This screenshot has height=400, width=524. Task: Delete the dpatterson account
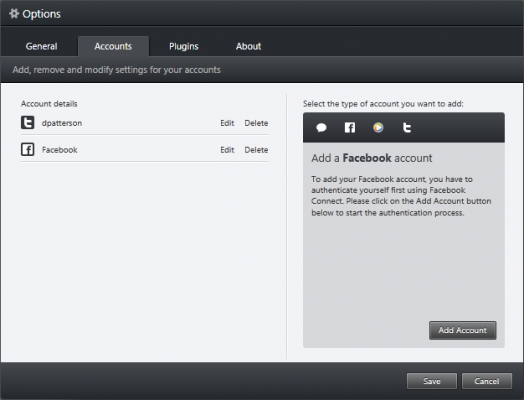click(256, 123)
